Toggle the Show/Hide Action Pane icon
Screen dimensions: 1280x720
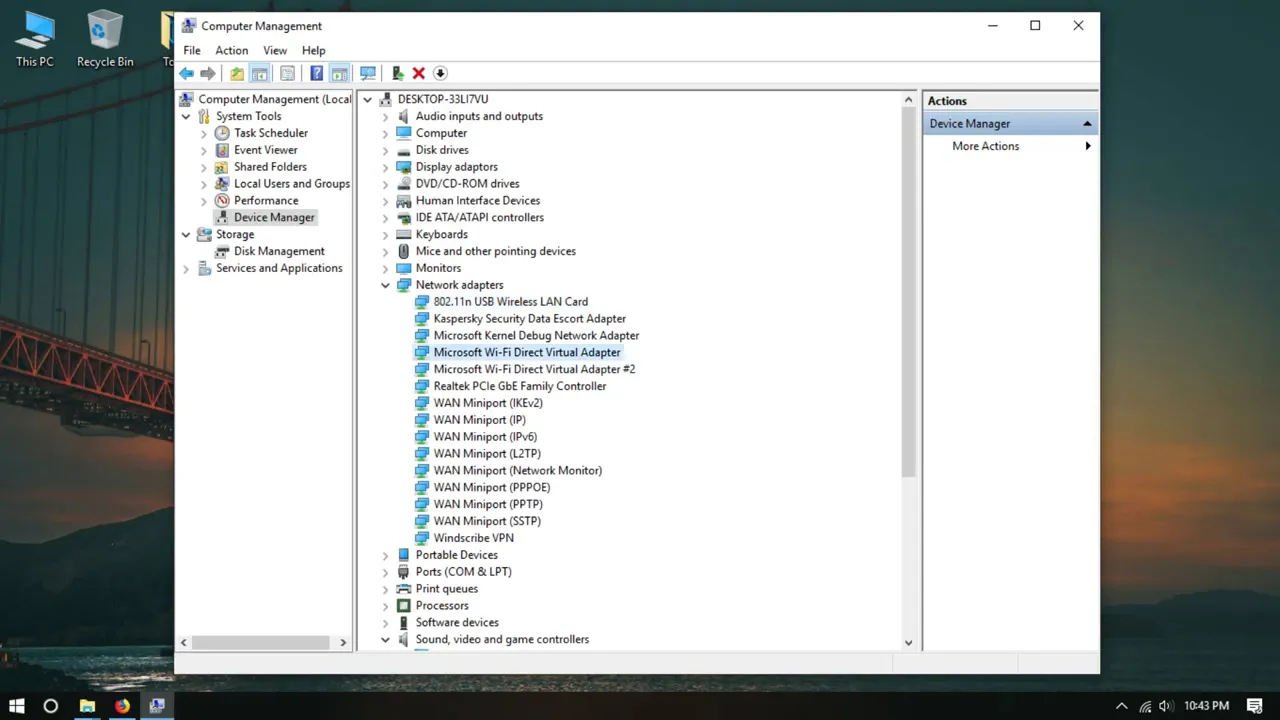click(339, 73)
